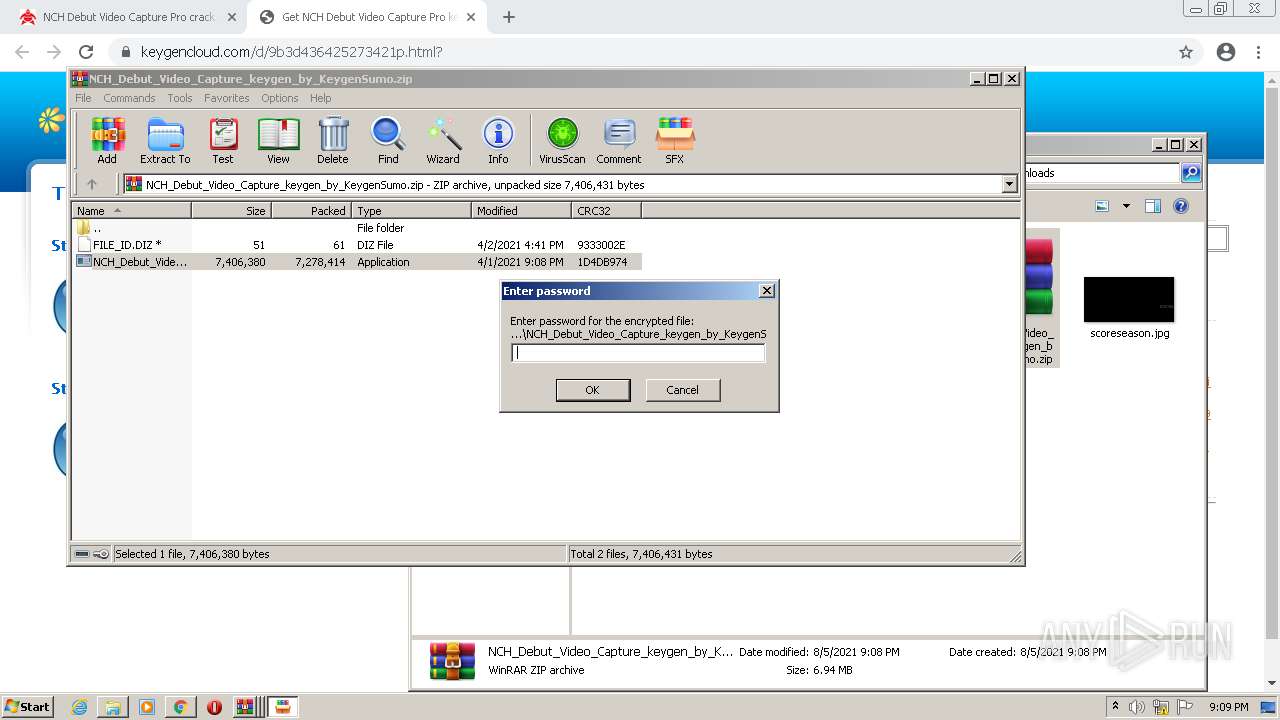
Task: Sort by the Packed column header
Action: [312, 211]
